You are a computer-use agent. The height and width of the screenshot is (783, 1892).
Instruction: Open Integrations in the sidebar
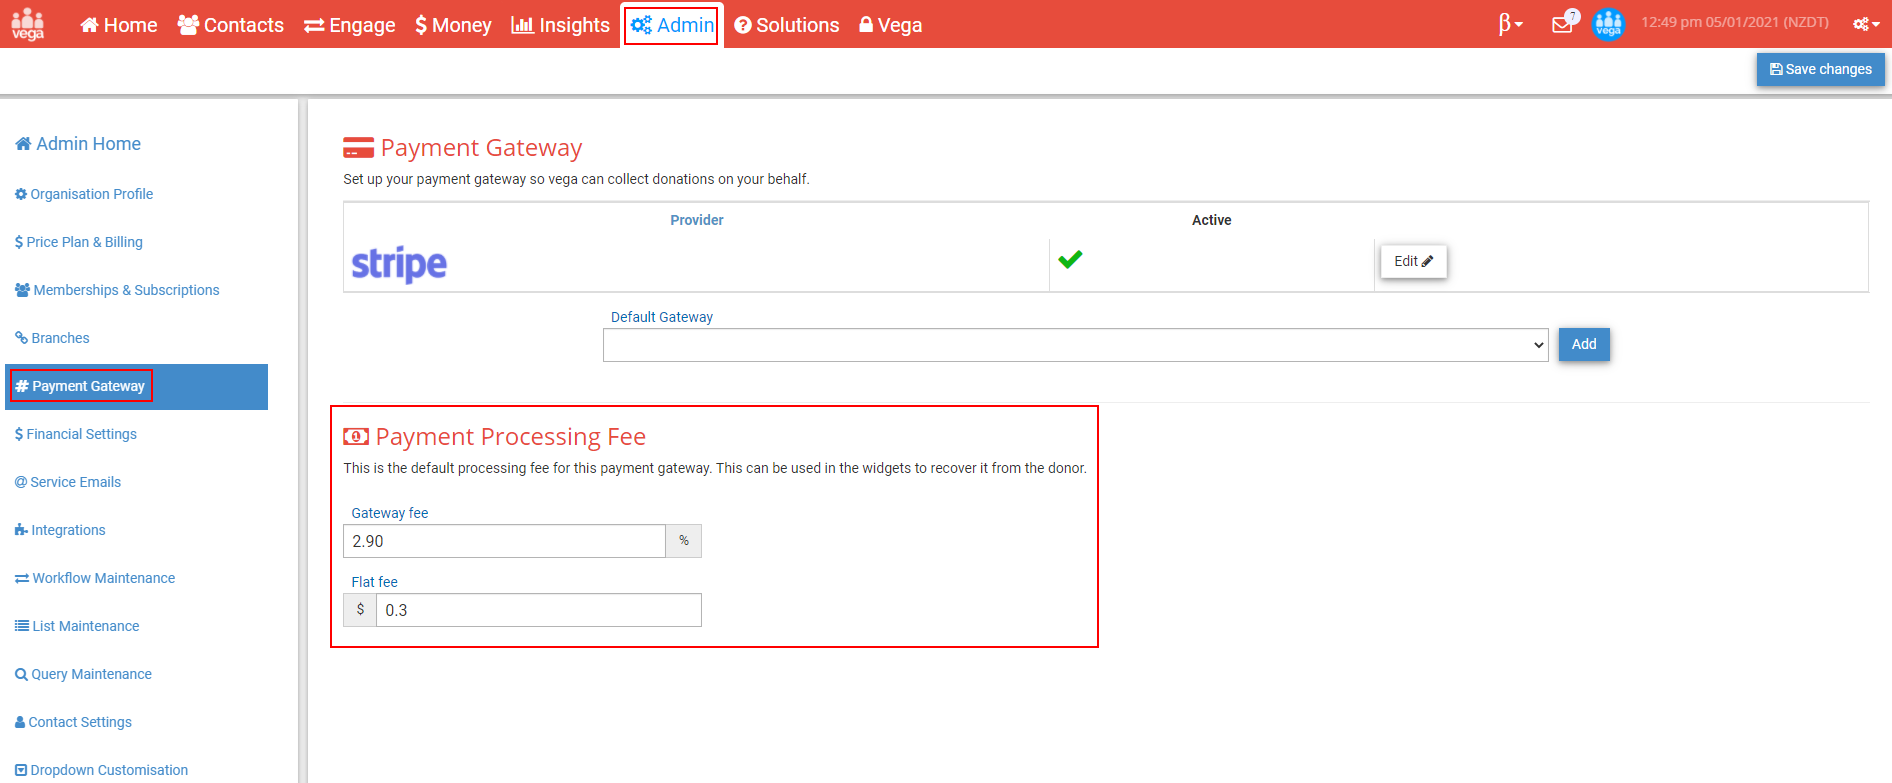point(60,530)
